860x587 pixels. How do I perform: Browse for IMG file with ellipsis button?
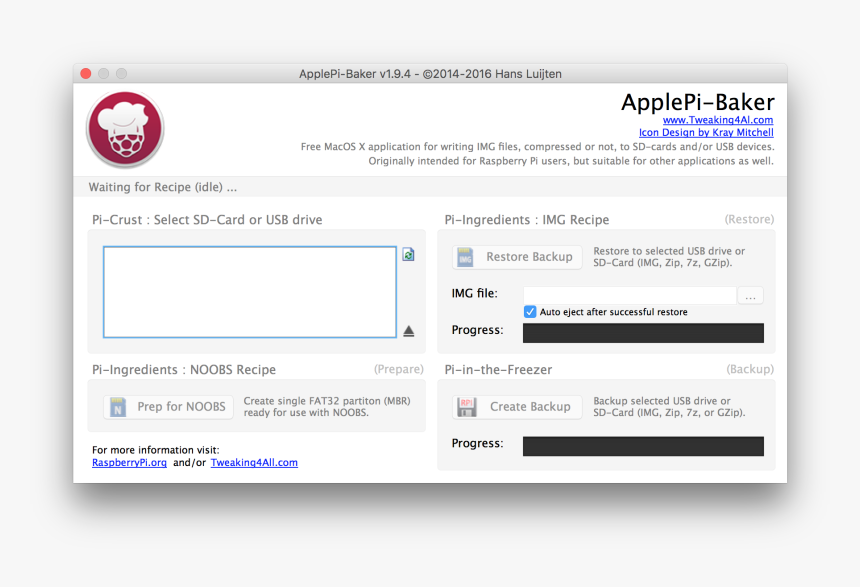point(750,296)
